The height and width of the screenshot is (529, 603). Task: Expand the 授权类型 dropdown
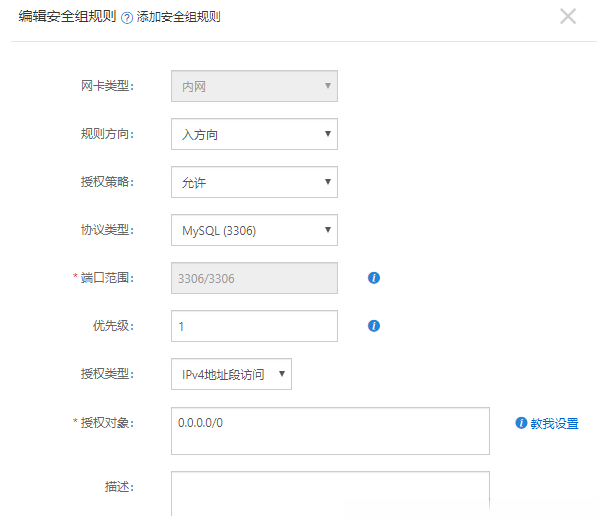tap(231, 375)
